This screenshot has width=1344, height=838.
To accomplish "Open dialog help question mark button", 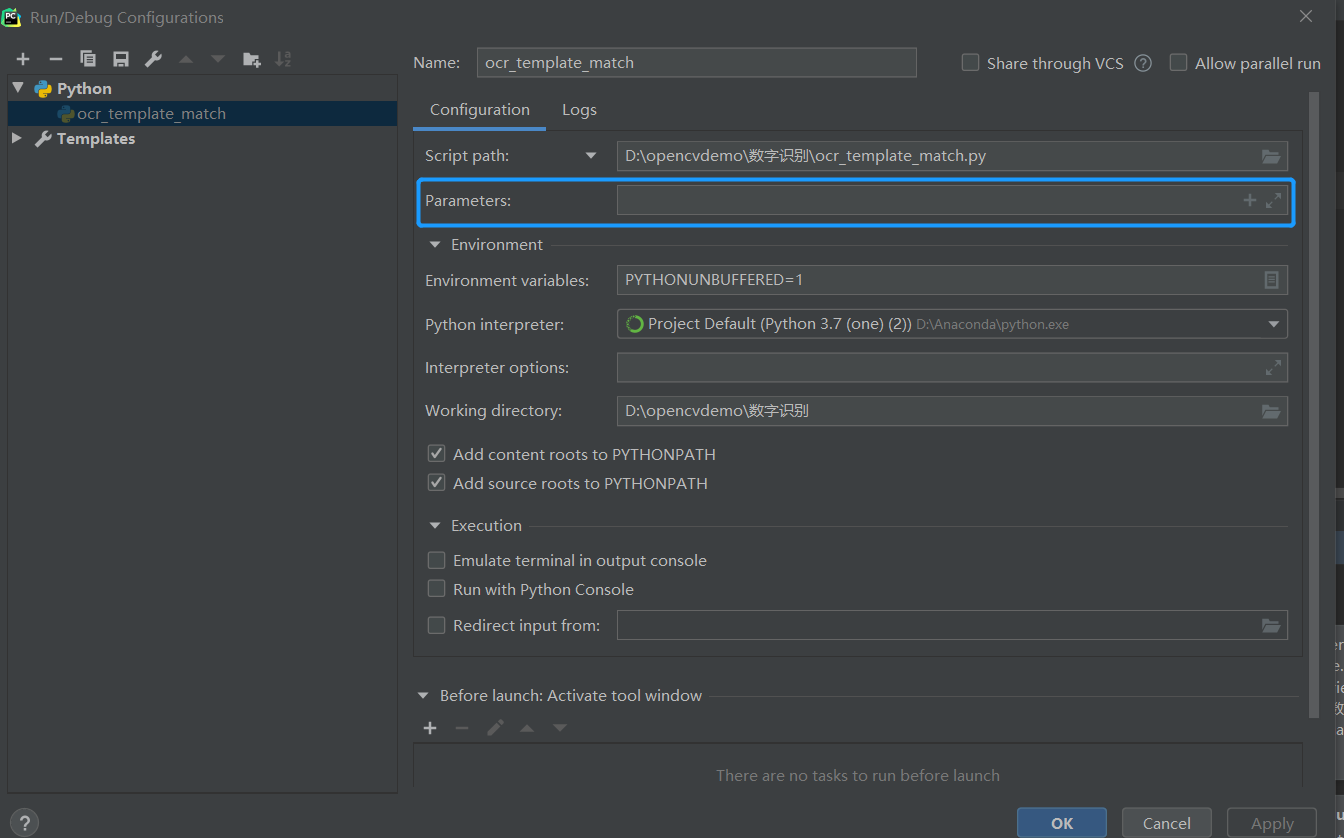I will click(x=26, y=823).
